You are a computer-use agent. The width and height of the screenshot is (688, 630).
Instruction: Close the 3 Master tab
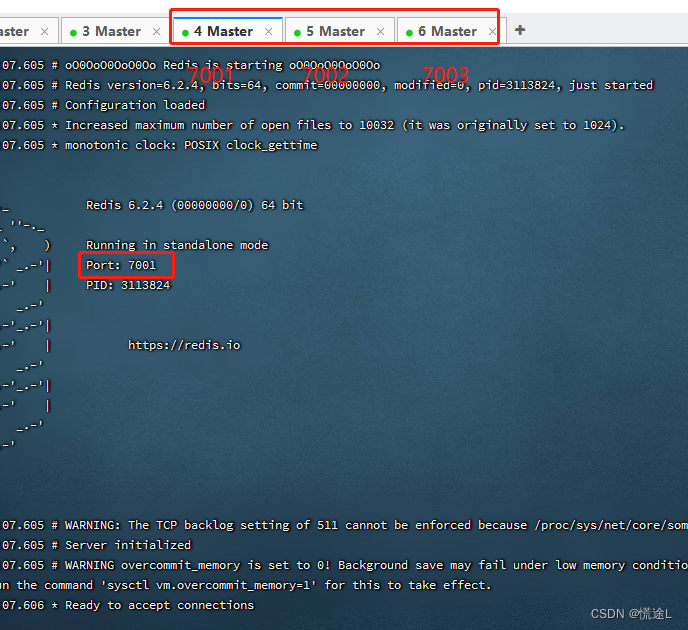pos(156,32)
